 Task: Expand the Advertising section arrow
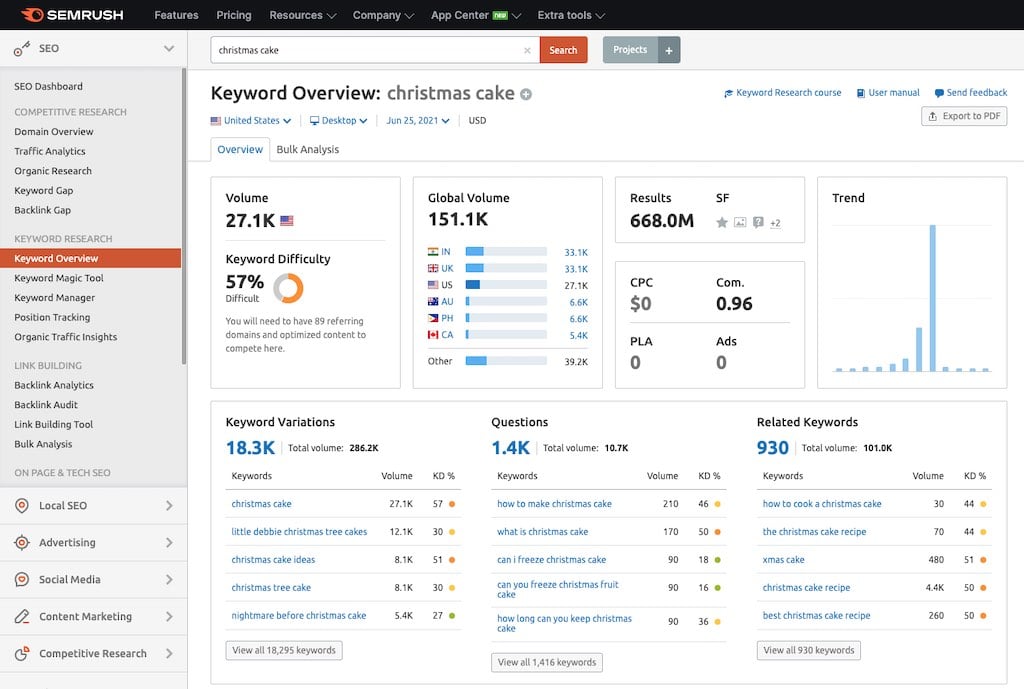pos(169,543)
